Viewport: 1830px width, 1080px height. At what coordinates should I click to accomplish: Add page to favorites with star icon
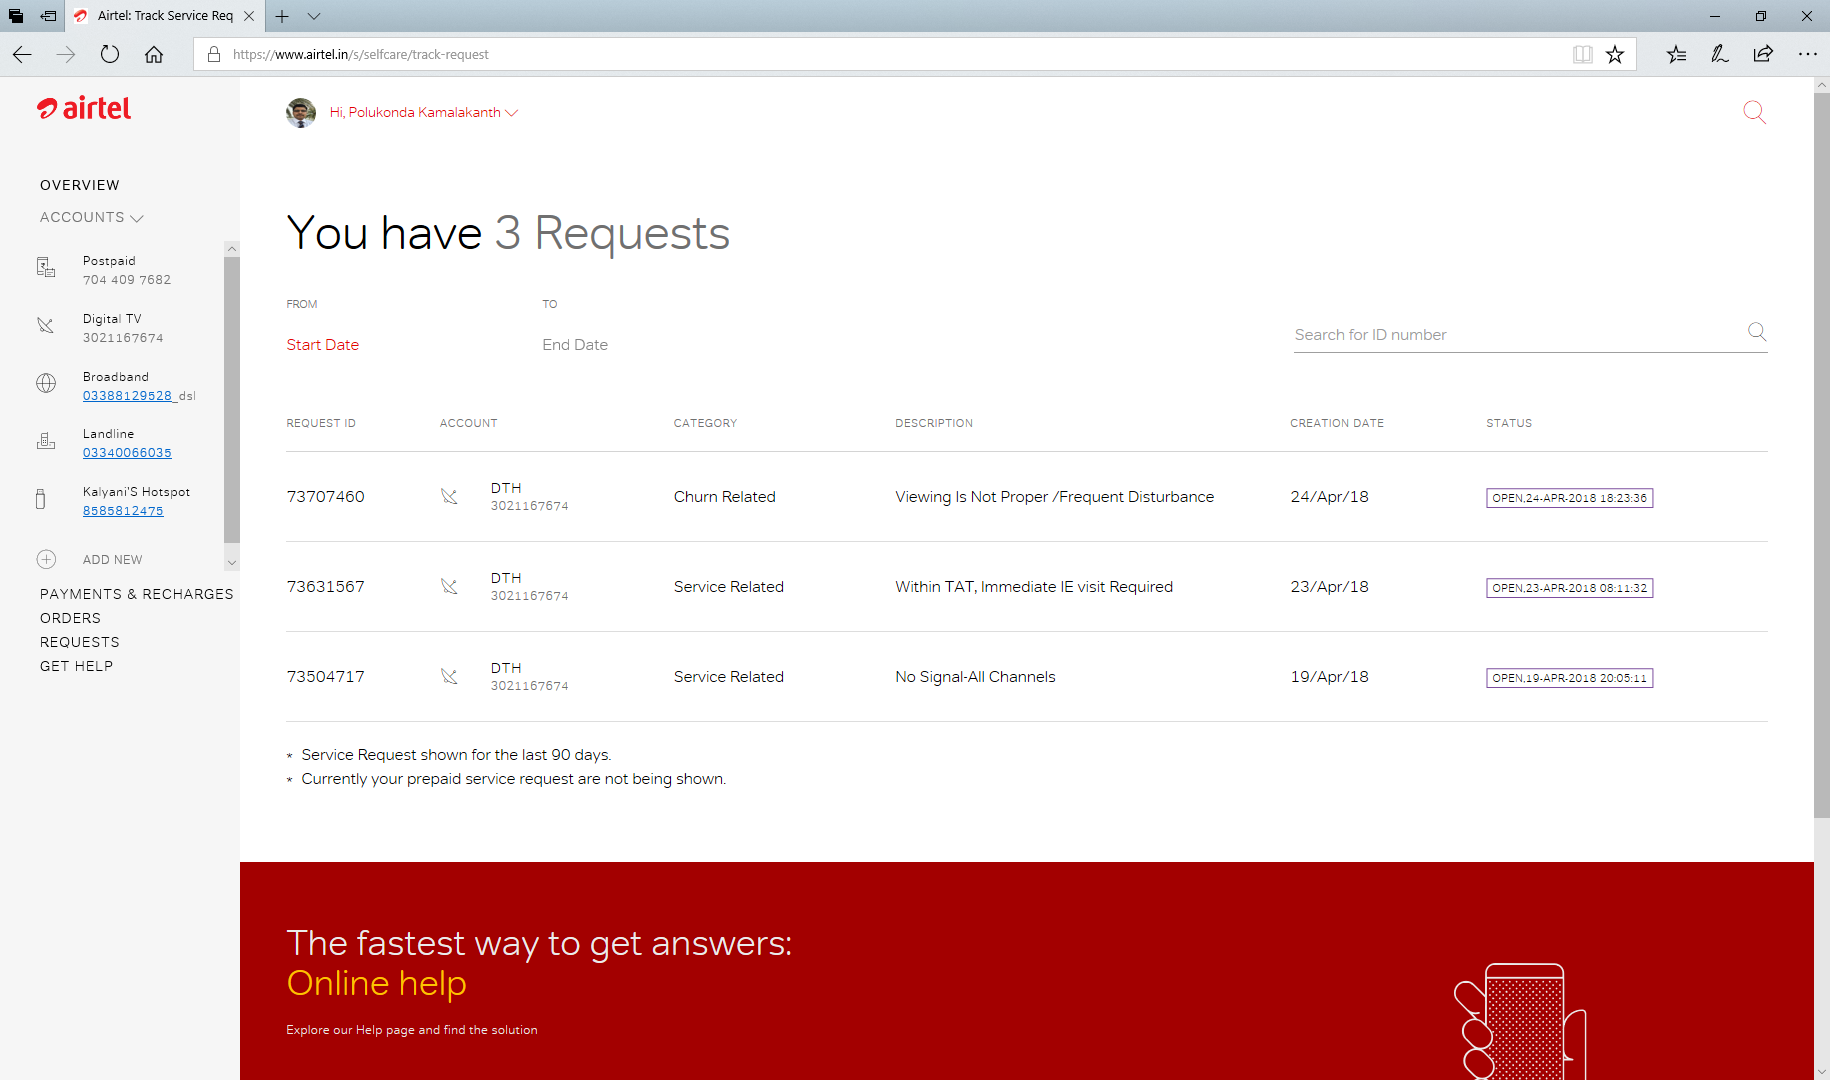click(x=1615, y=55)
